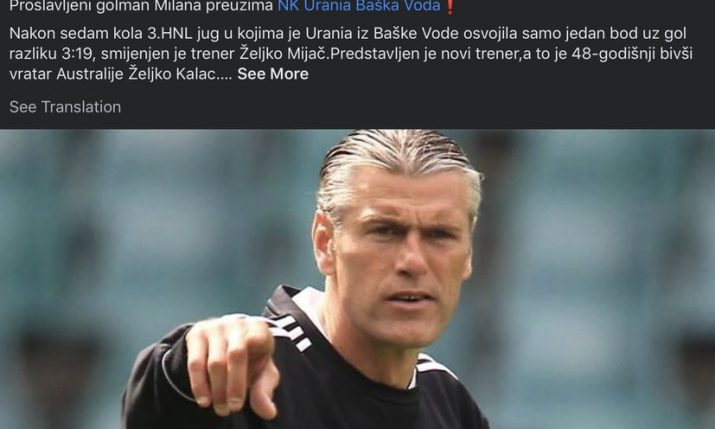The width and height of the screenshot is (715, 429).
Task: Click the red exclamation mark emoji
Action: 450,6
